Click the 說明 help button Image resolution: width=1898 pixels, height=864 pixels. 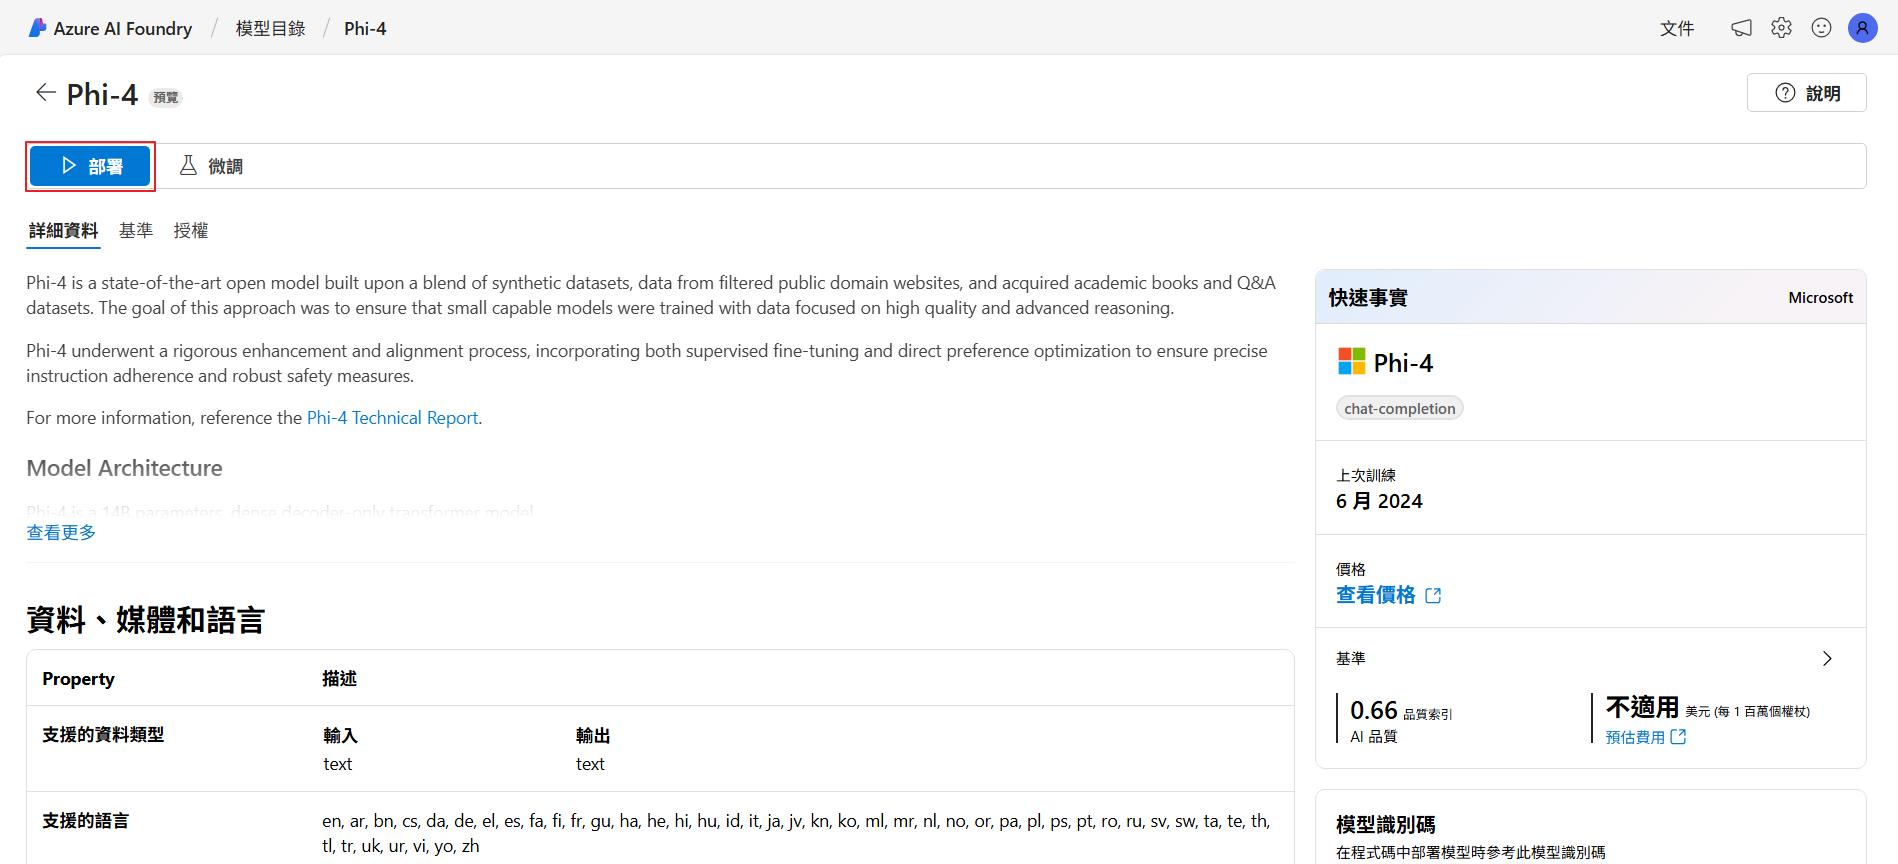click(1806, 93)
